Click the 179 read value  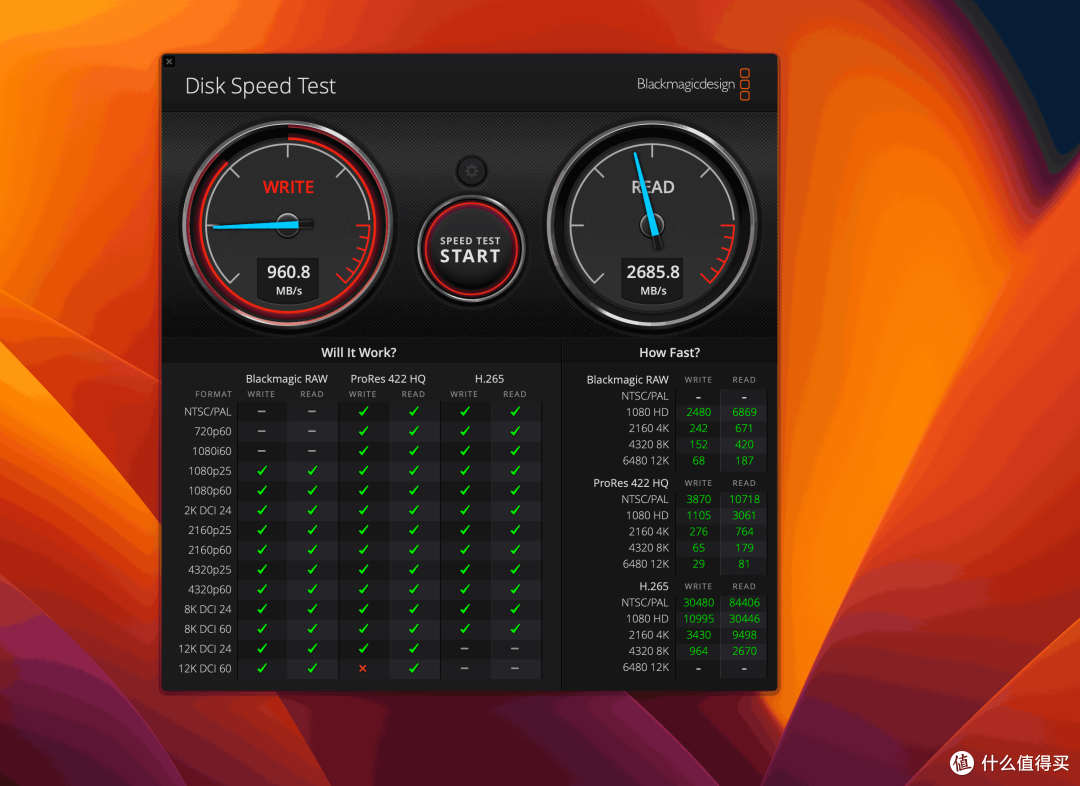click(744, 548)
